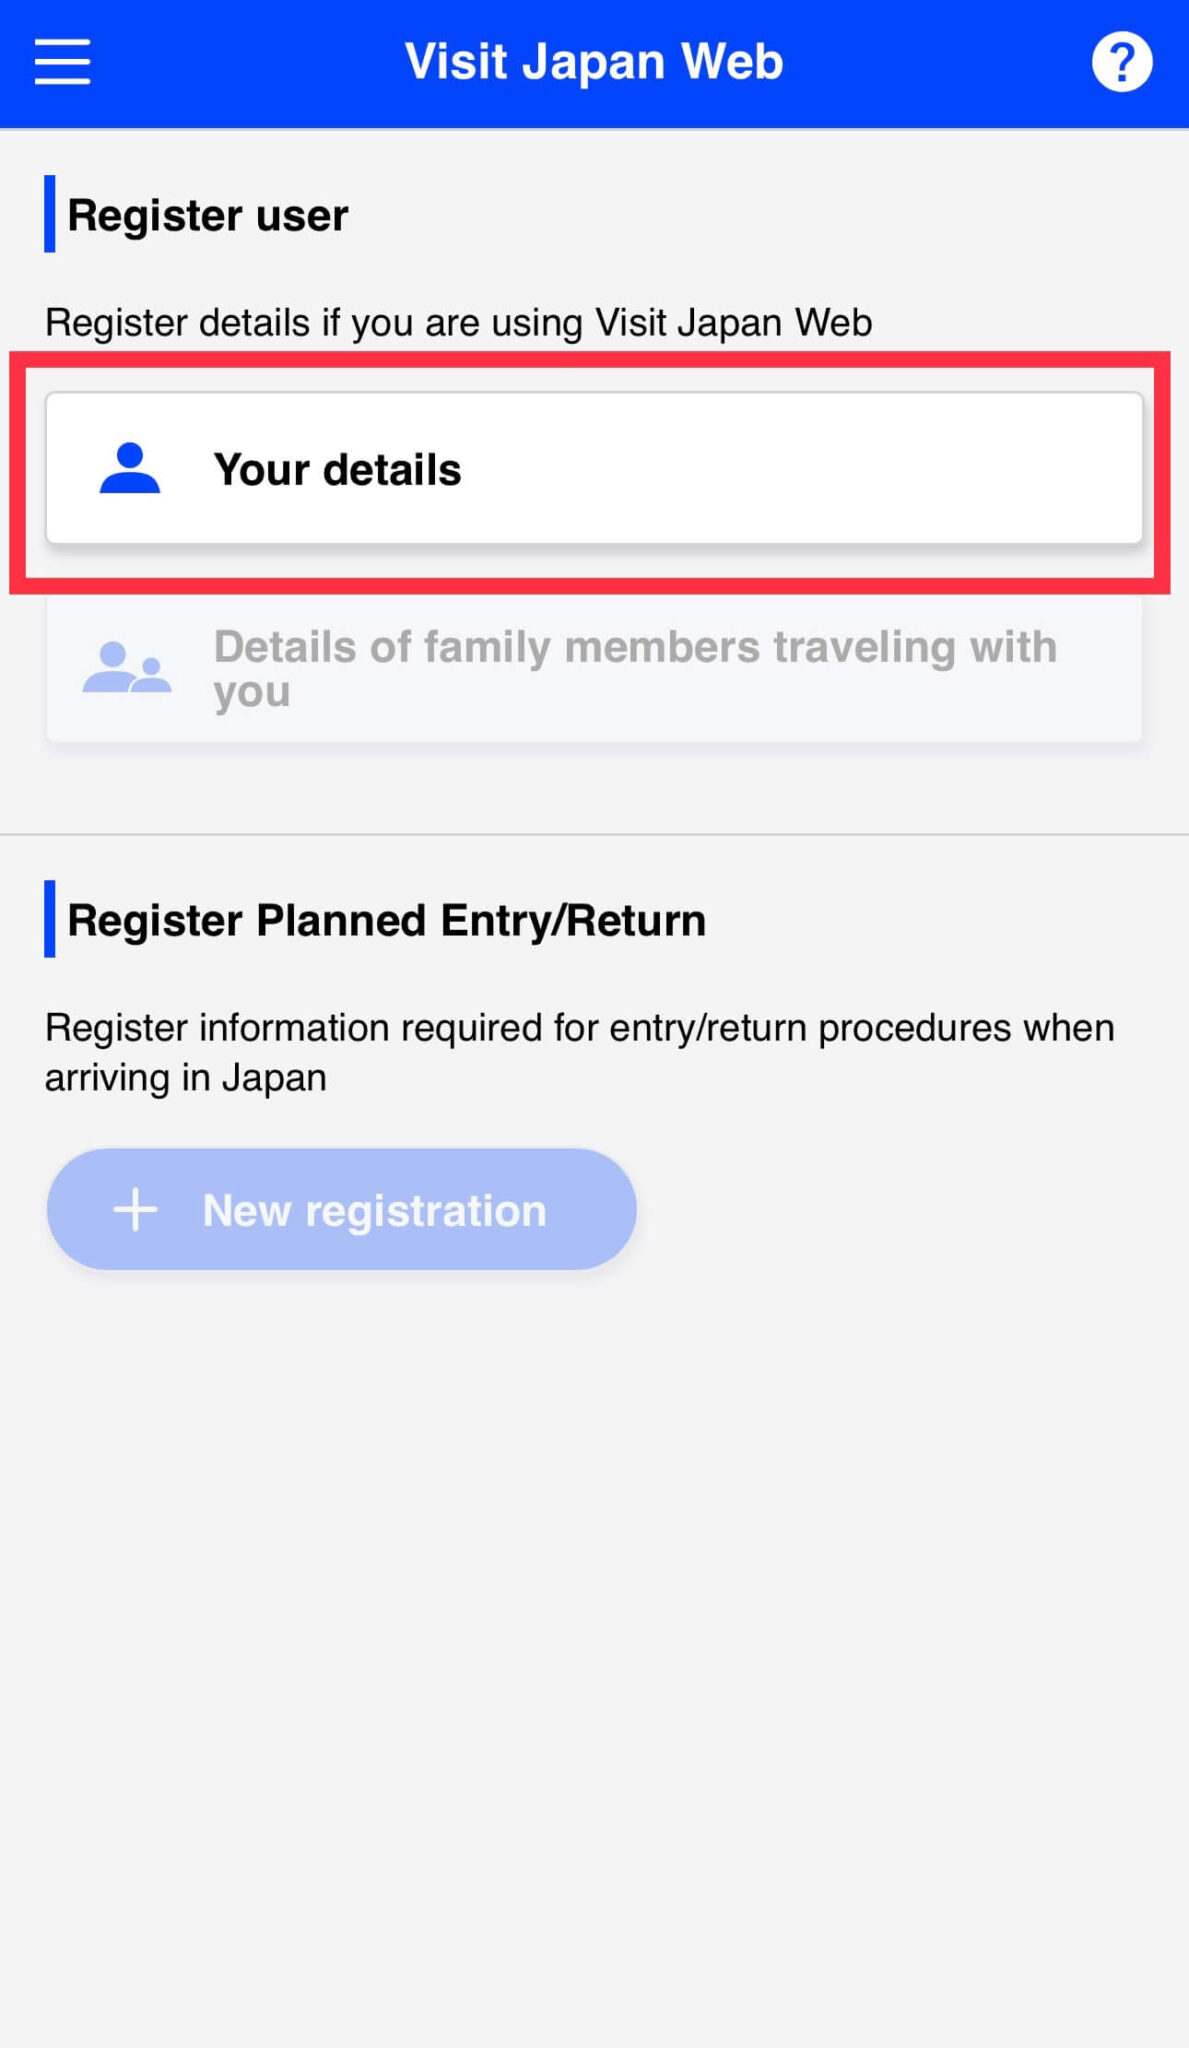Click the family members group icon
The image size is (1189, 2048).
click(x=130, y=668)
